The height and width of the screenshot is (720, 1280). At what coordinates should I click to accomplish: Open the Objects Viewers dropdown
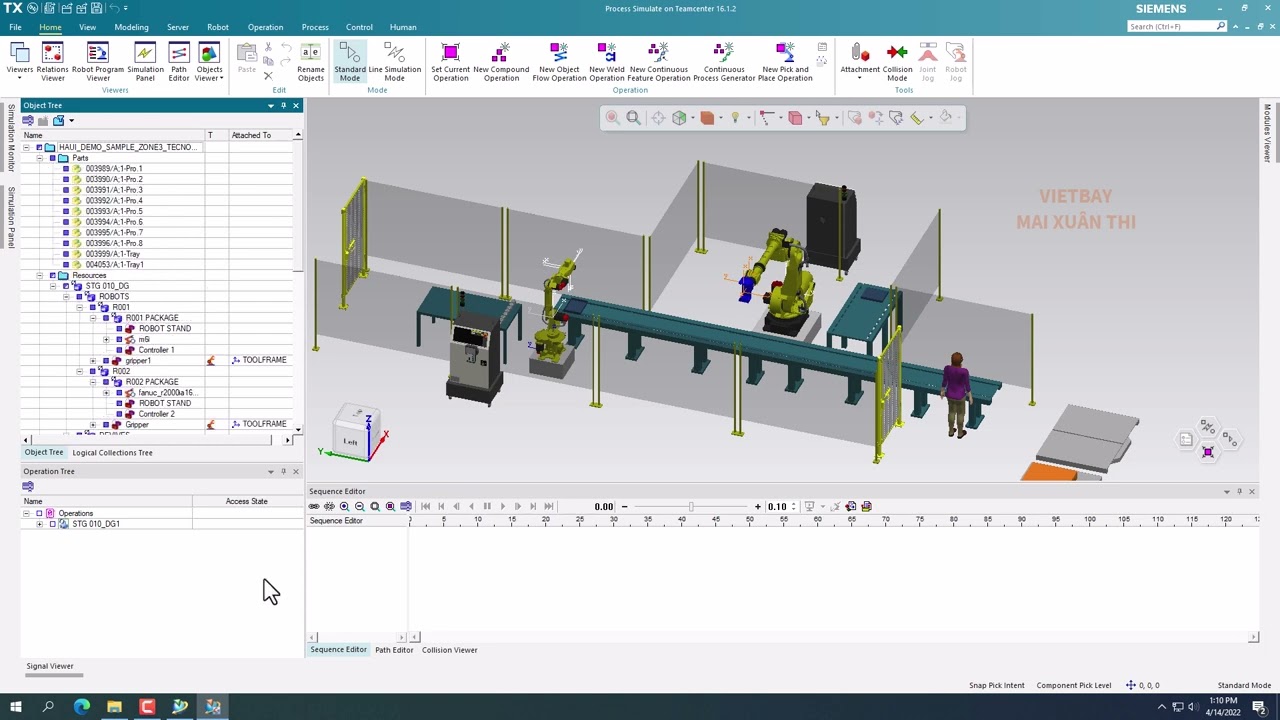(209, 62)
